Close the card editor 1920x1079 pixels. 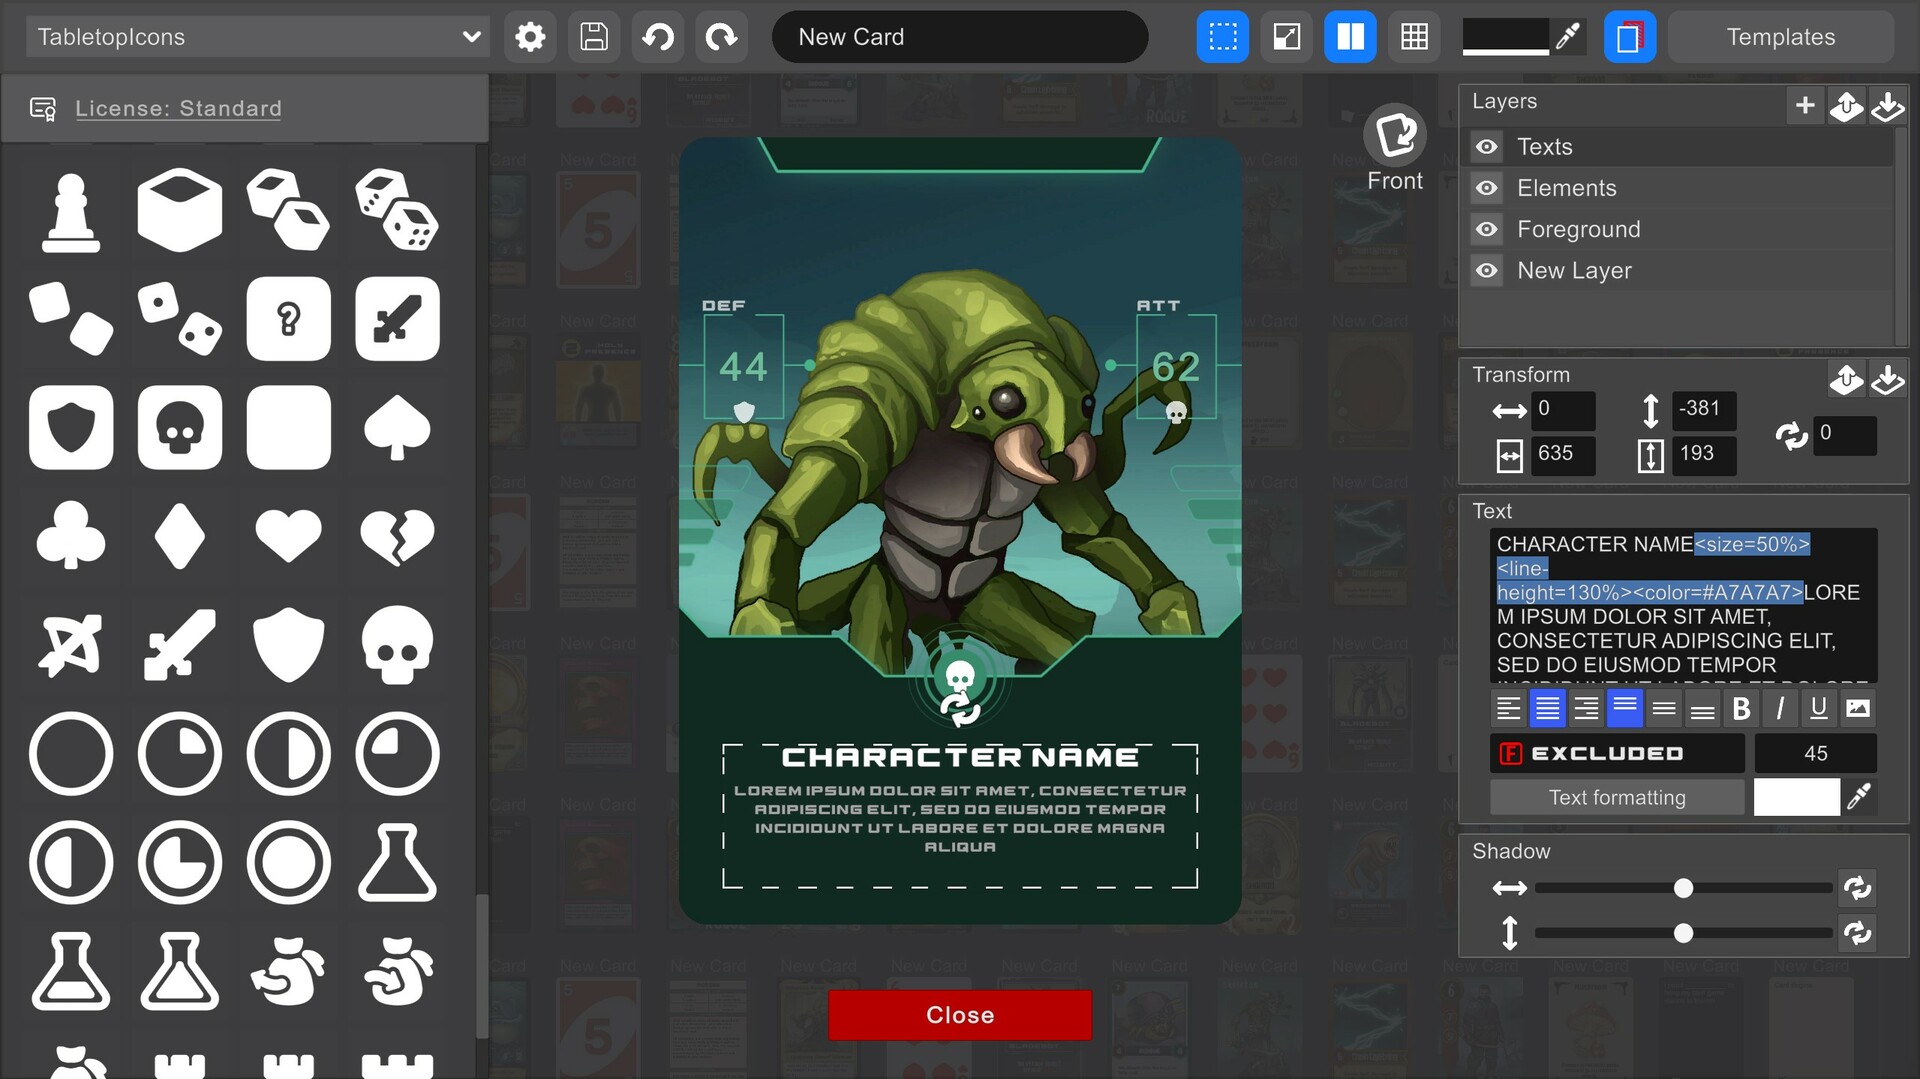click(960, 1015)
